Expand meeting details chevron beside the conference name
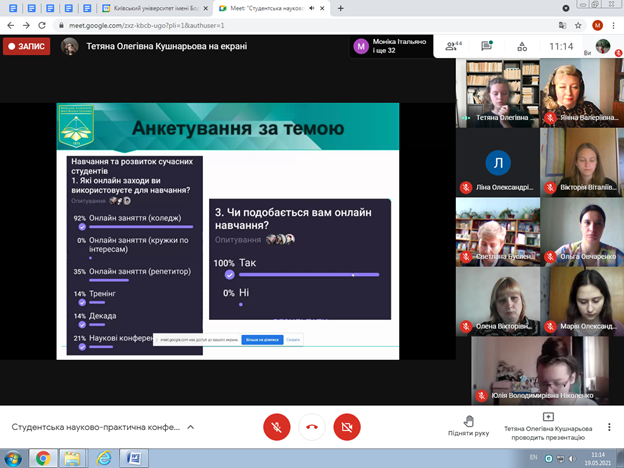The width and height of the screenshot is (624, 468). point(191,427)
